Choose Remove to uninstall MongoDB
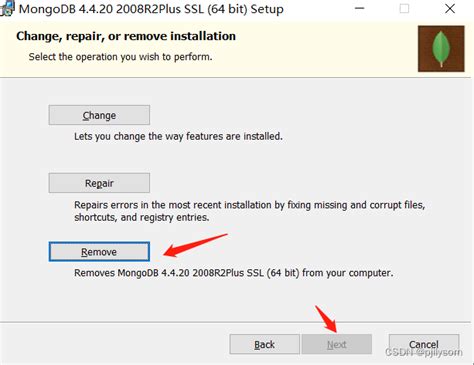 pos(99,252)
